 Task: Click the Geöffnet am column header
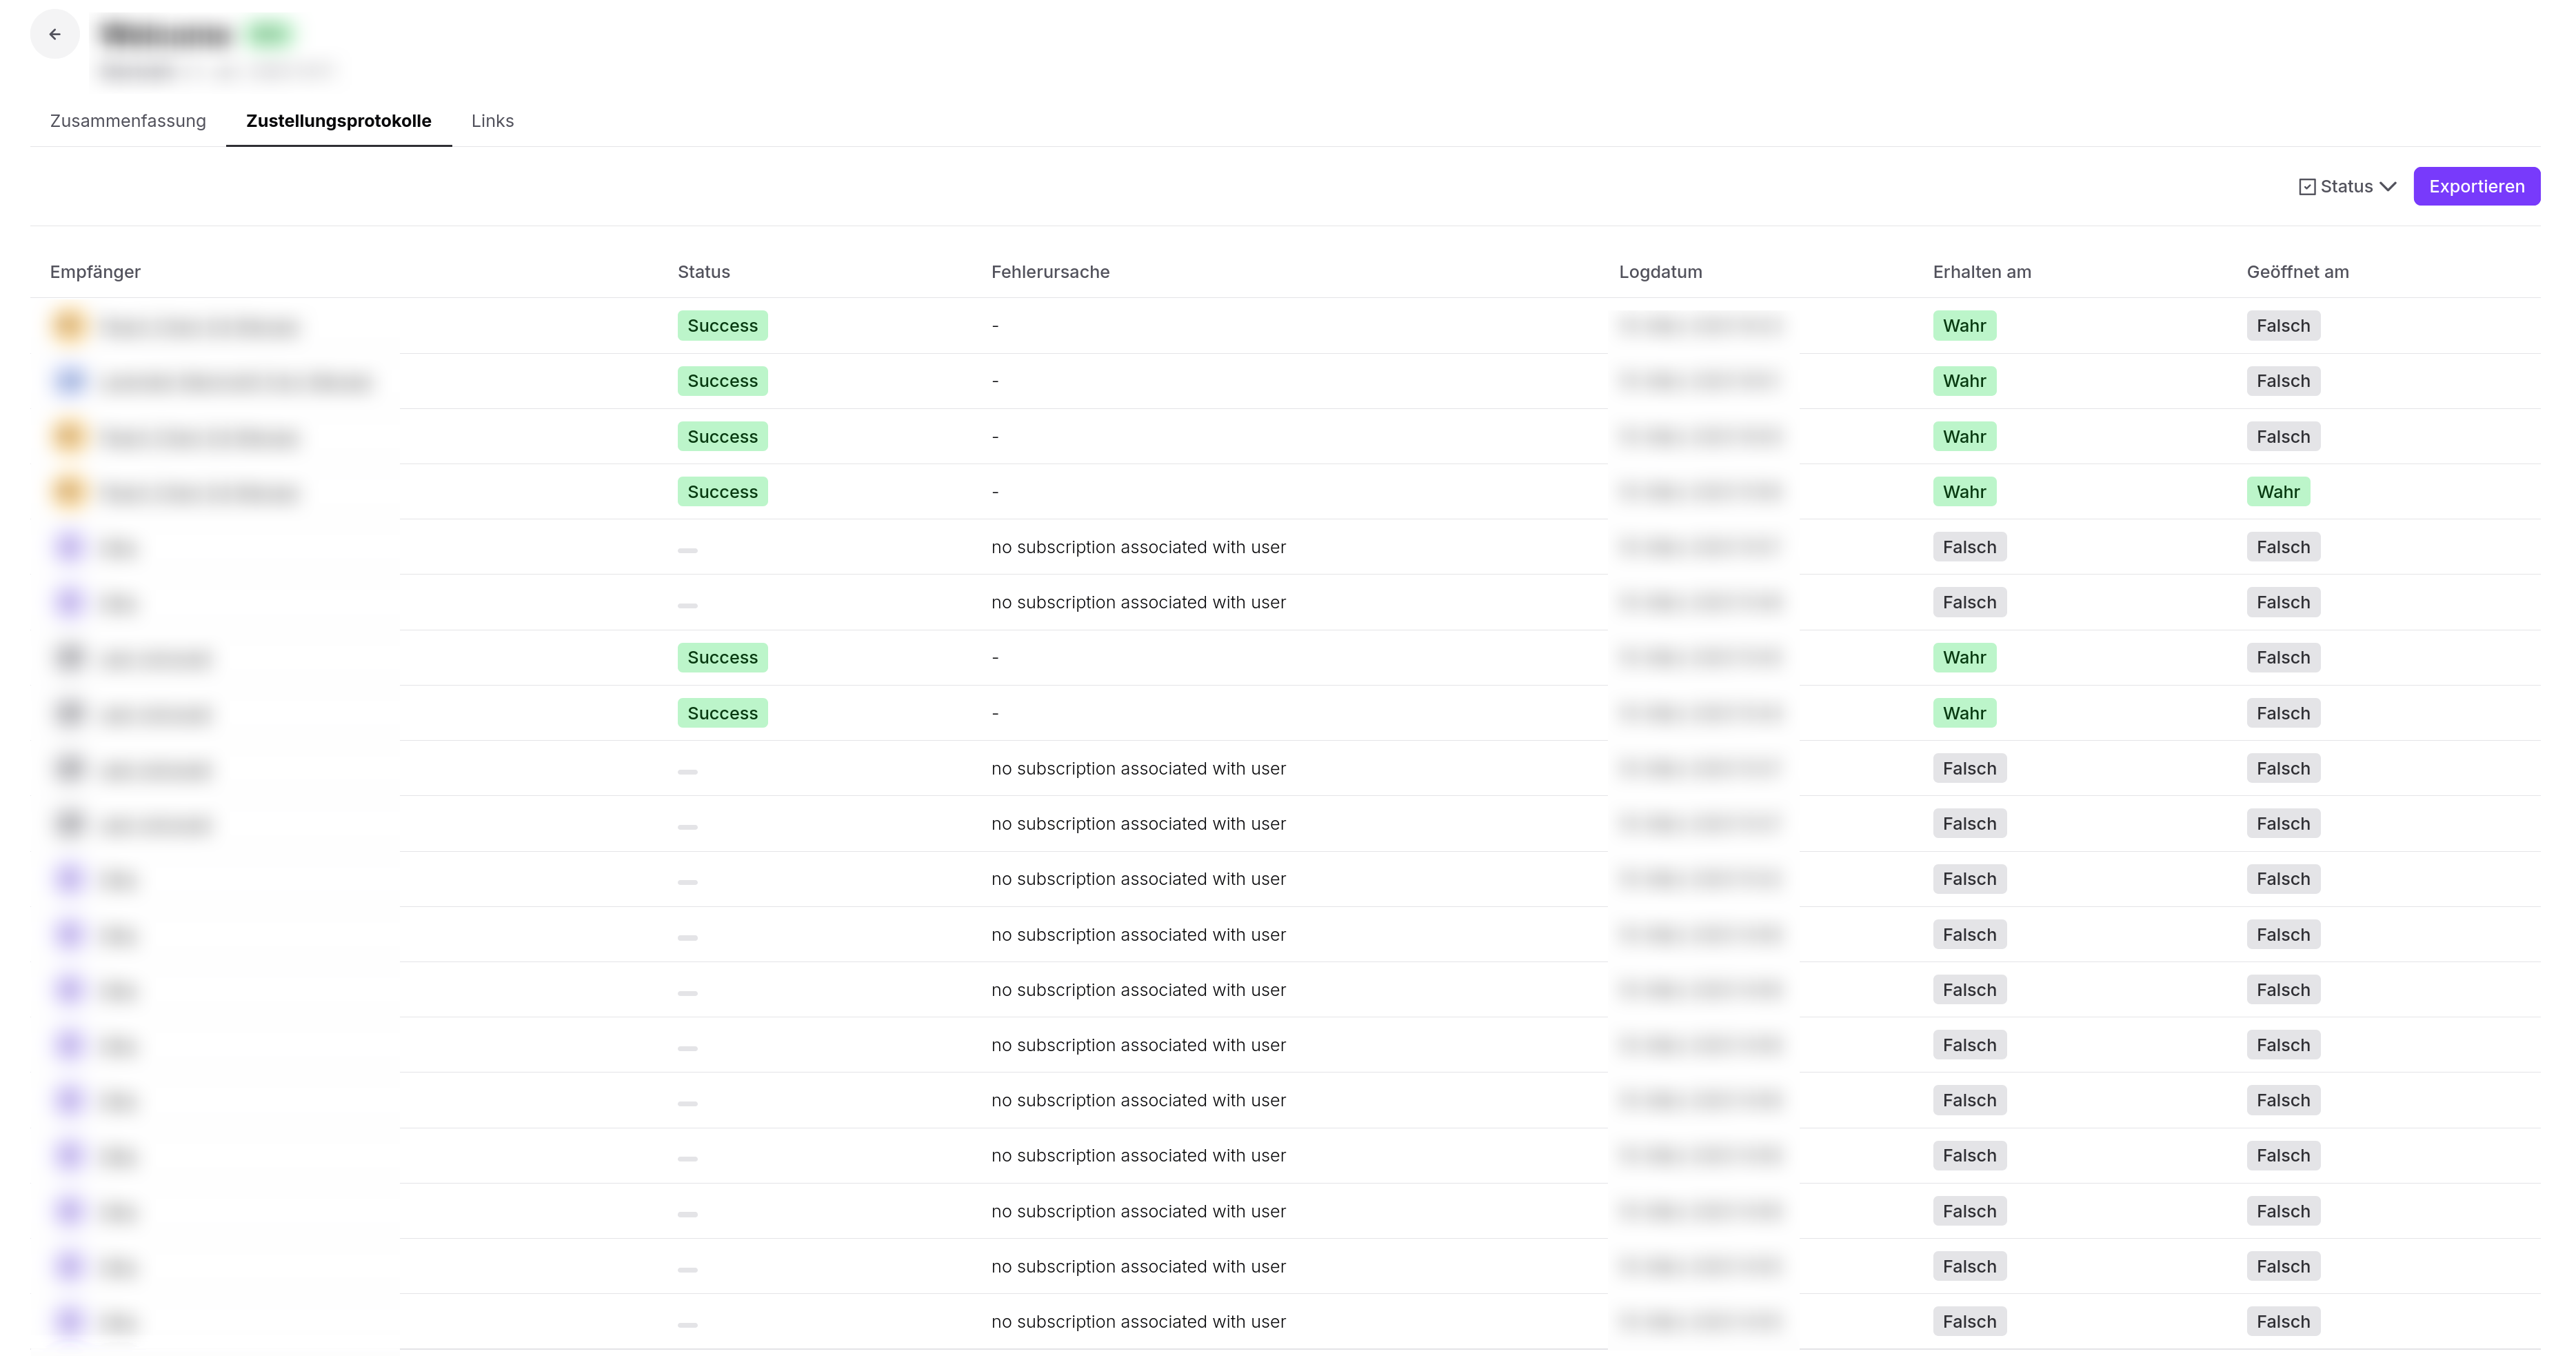pyautogui.click(x=2297, y=272)
